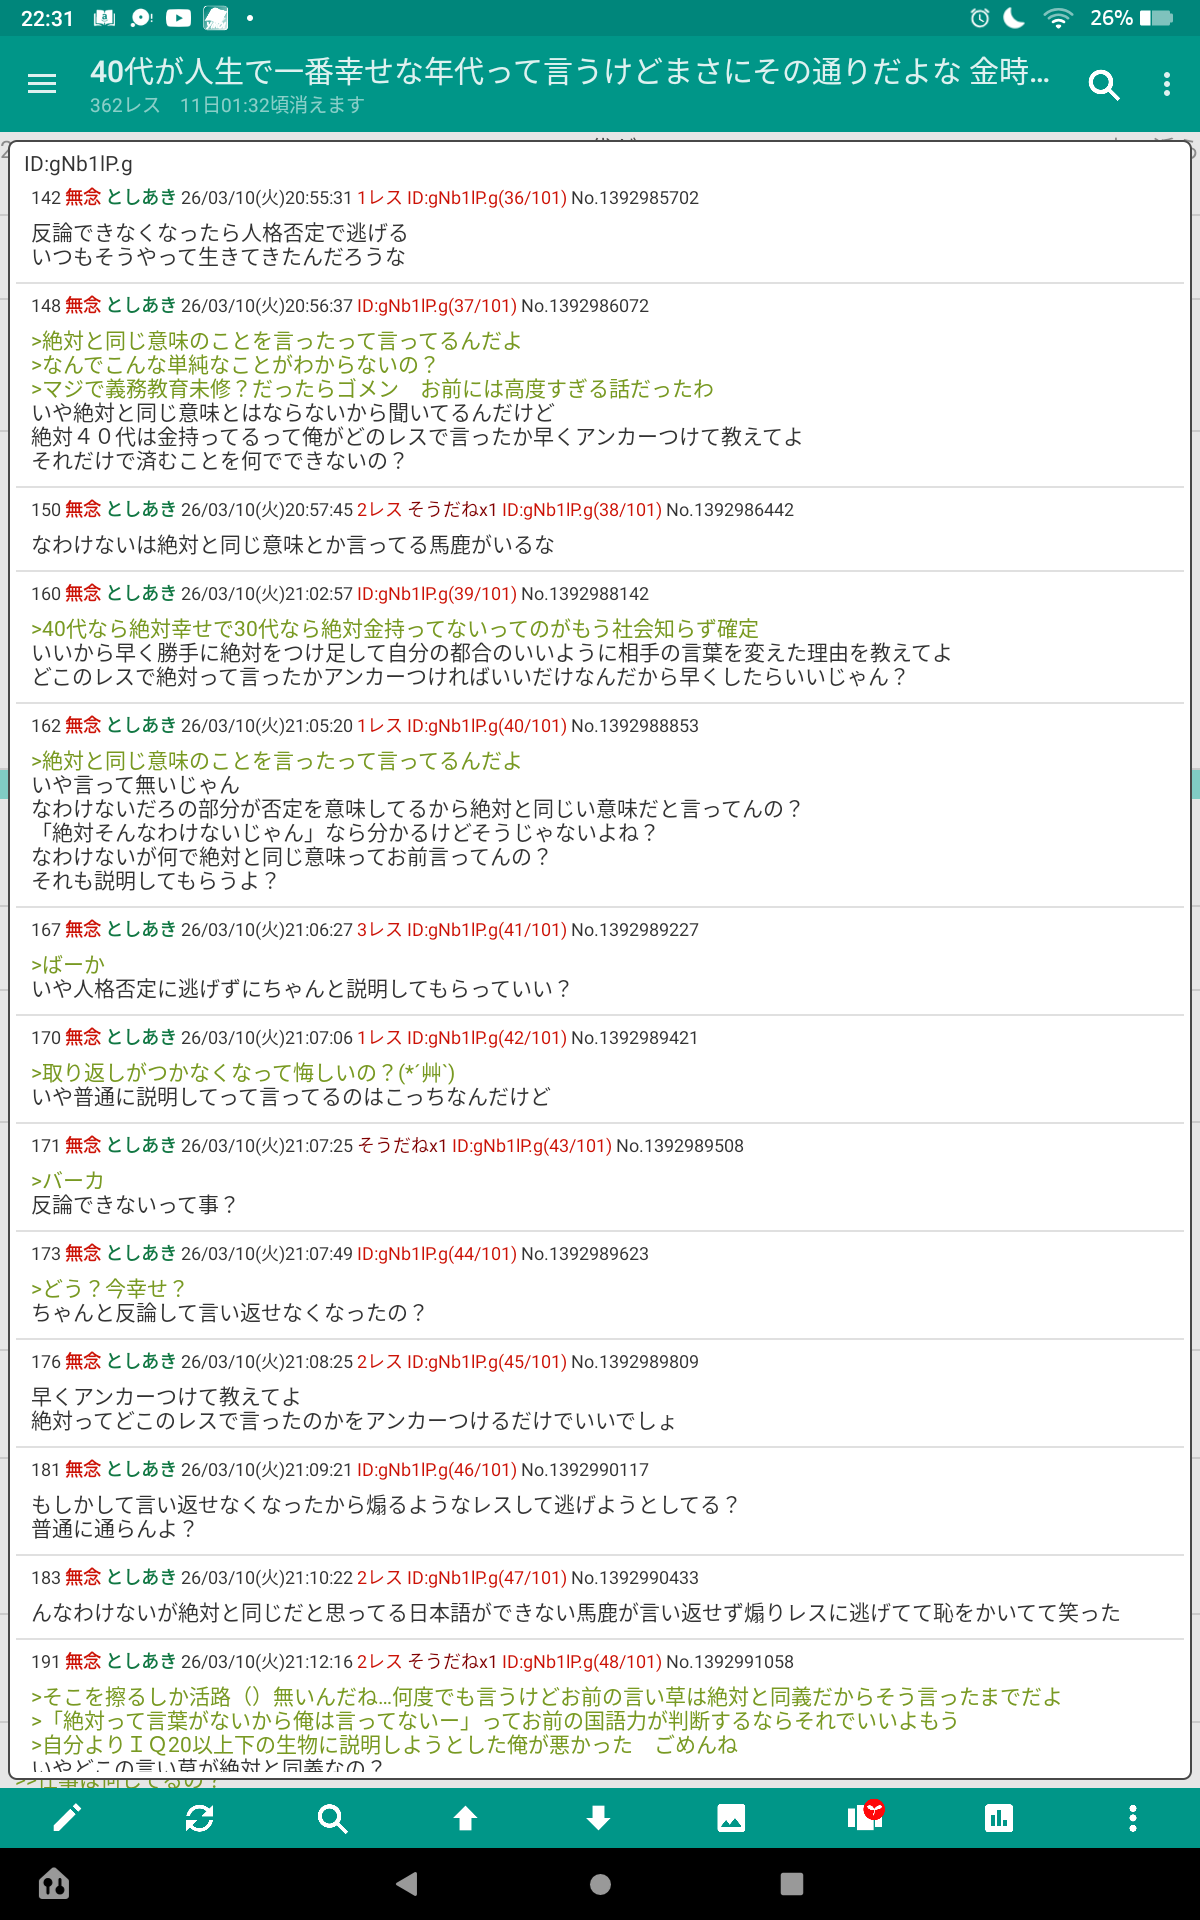This screenshot has width=1200, height=1920.
Task: Tap the pencil icon to write a reply
Action: click(67, 1818)
